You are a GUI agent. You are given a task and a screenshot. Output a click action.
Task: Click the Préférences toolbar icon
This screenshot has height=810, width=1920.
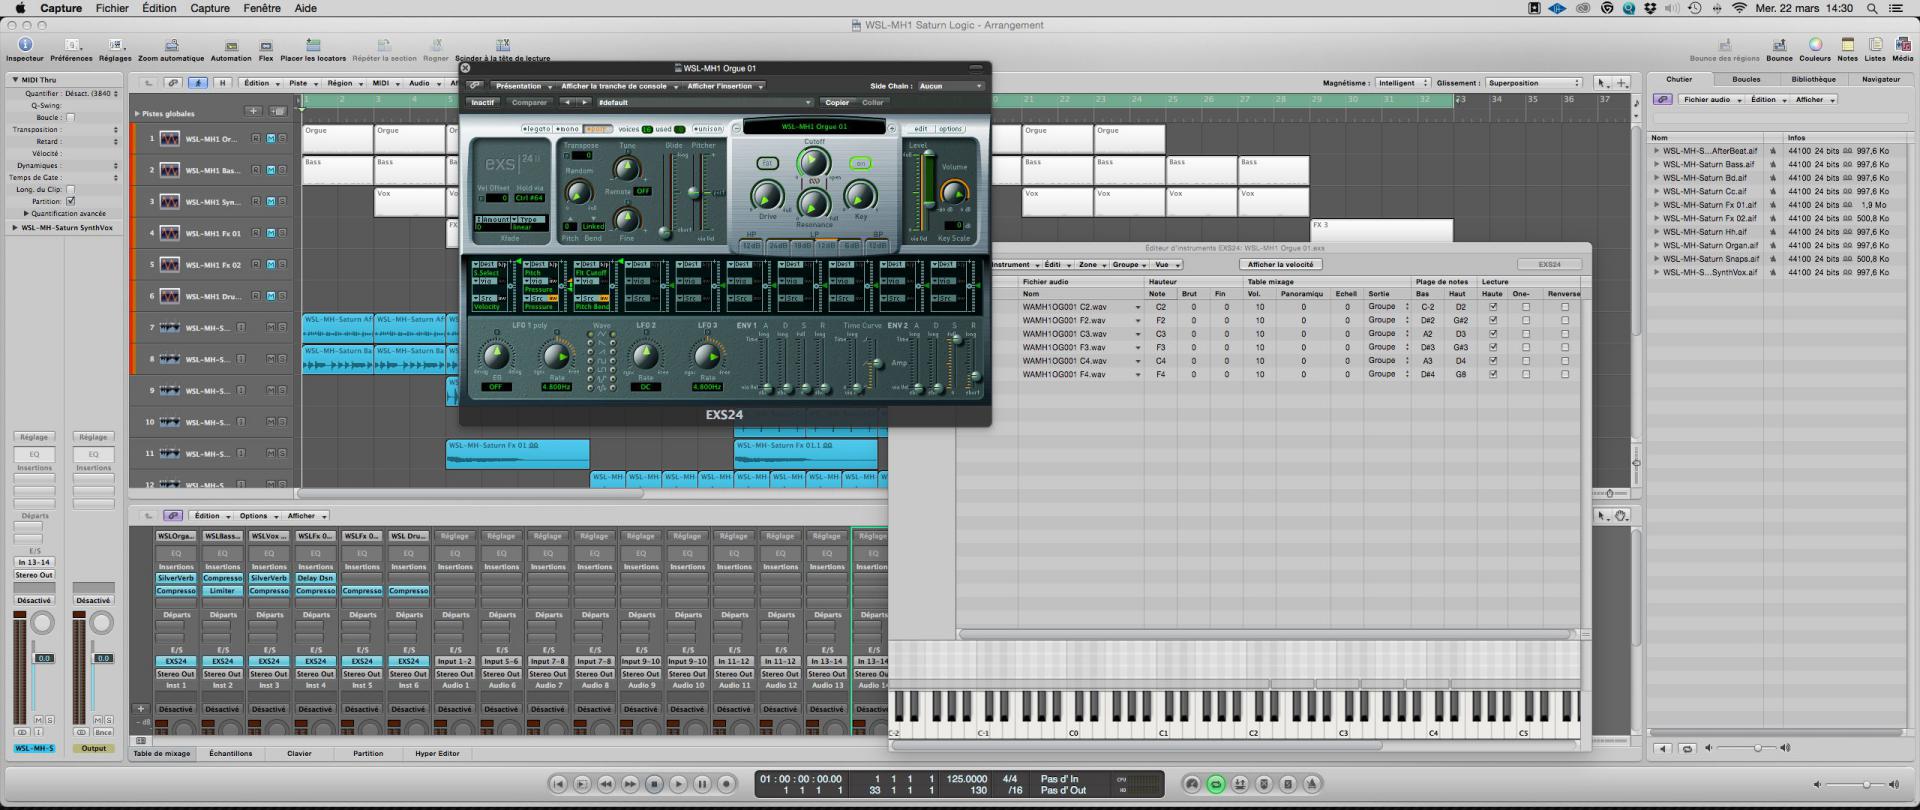(71, 45)
